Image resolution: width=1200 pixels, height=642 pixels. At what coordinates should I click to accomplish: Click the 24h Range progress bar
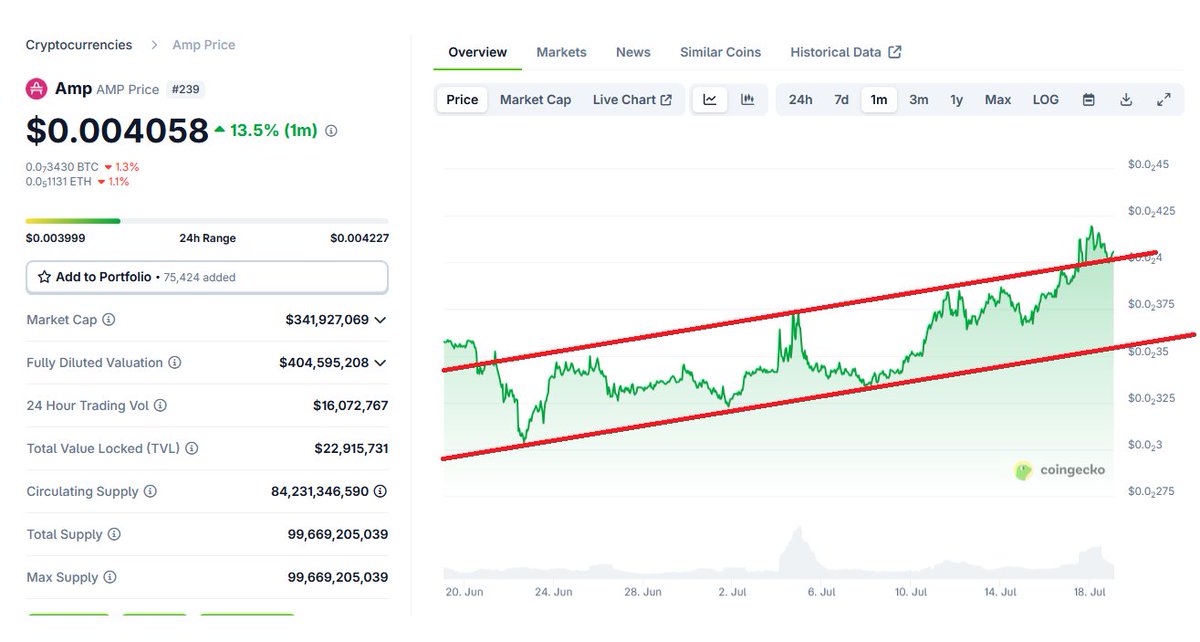click(207, 221)
